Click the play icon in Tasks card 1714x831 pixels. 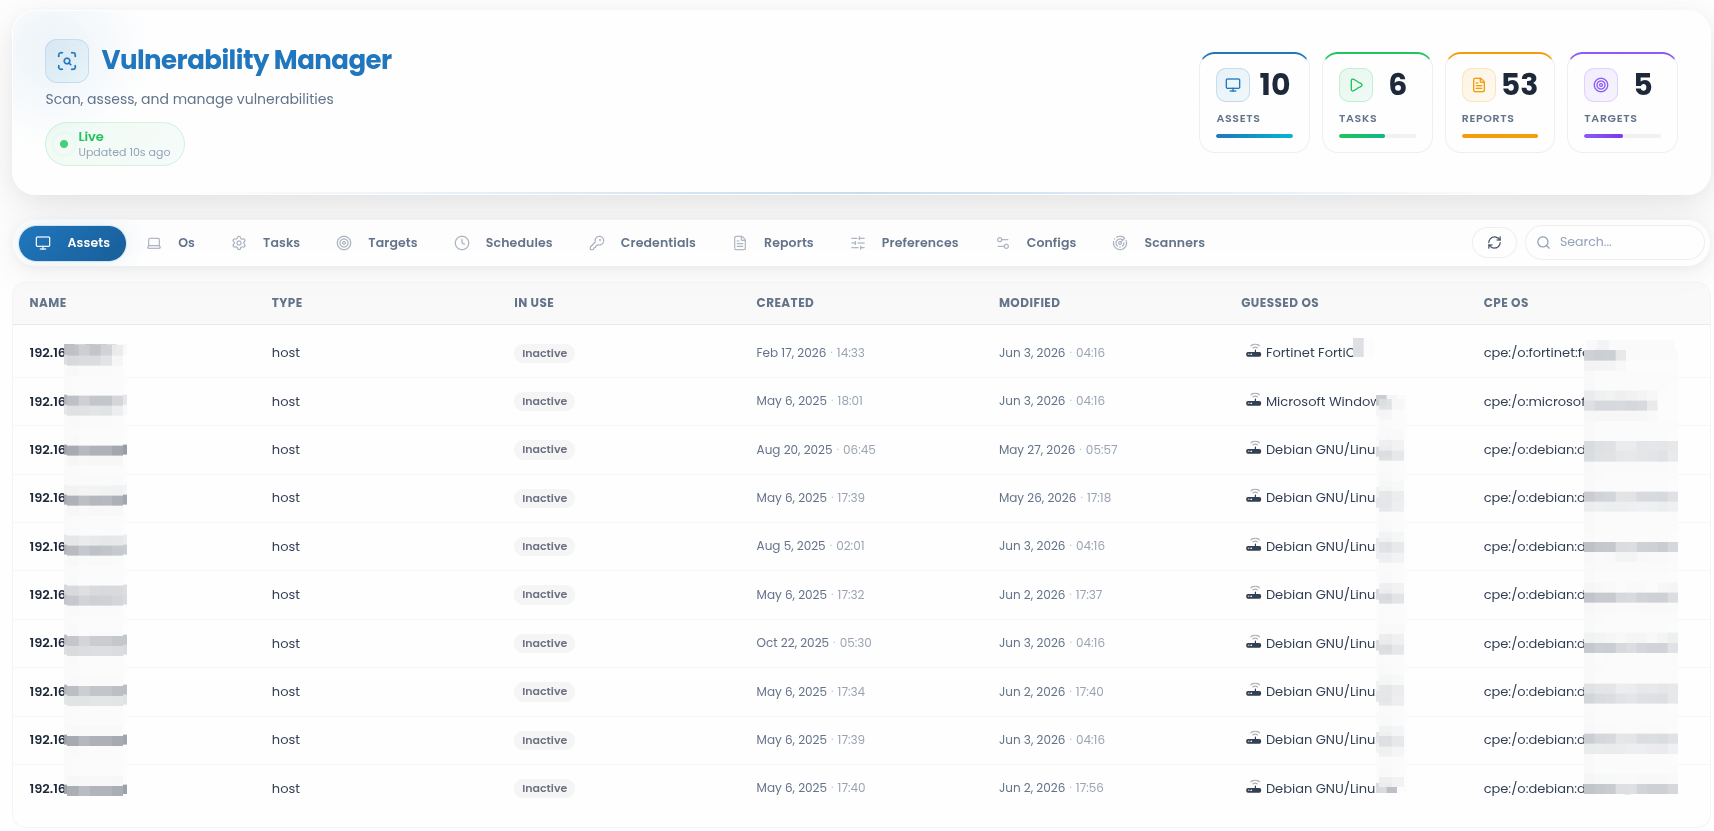pyautogui.click(x=1356, y=85)
